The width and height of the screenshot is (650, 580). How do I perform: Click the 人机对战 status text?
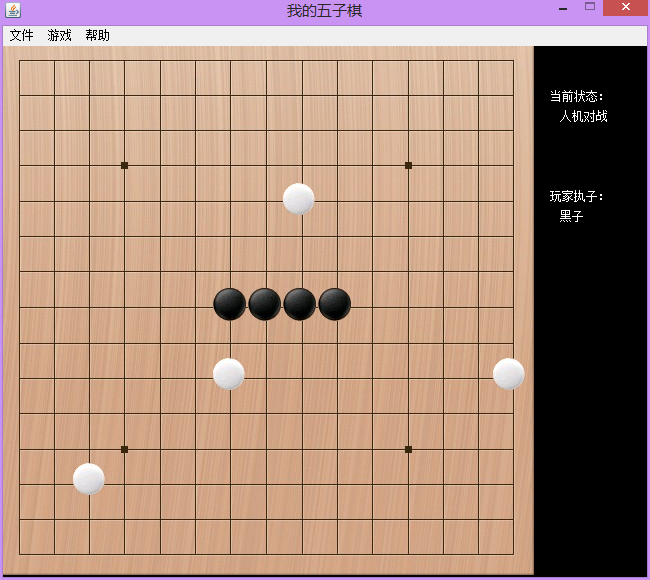tap(583, 116)
